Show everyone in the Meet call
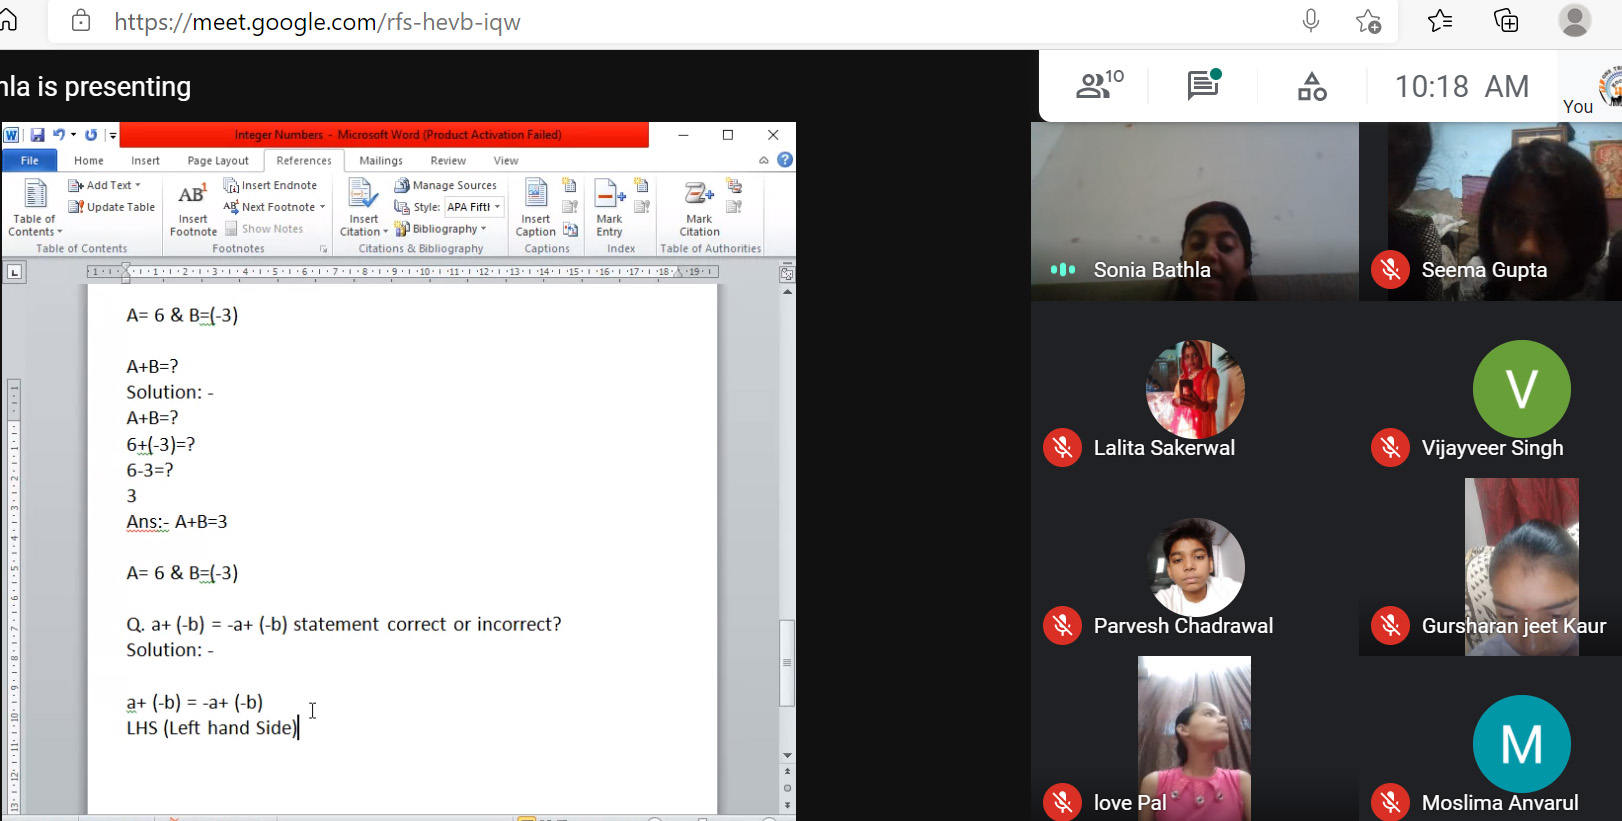Viewport: 1622px width, 821px height. pyautogui.click(x=1099, y=86)
